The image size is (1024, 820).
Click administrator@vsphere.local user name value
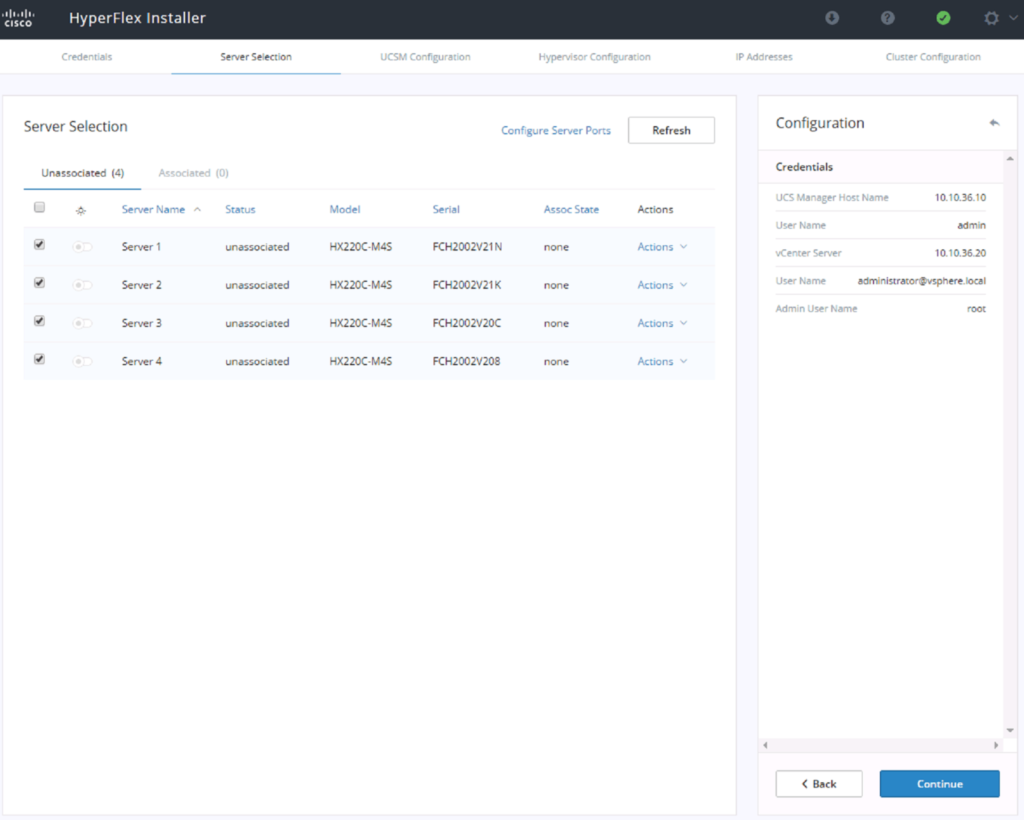921,281
